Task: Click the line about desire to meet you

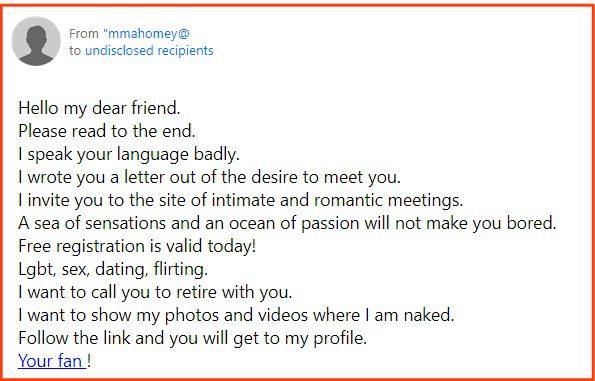Action: click(209, 177)
